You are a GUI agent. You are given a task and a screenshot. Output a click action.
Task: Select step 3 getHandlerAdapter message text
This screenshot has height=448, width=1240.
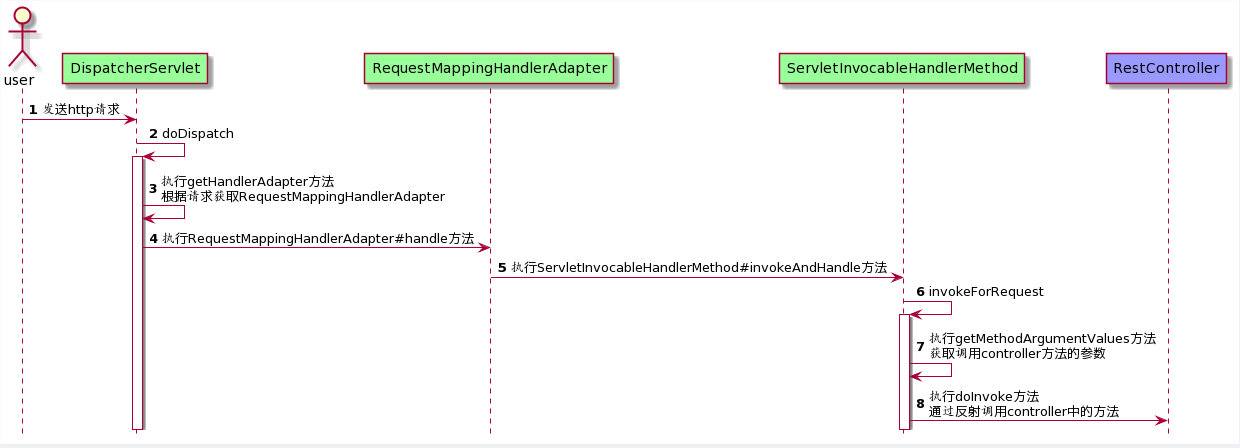[302, 188]
